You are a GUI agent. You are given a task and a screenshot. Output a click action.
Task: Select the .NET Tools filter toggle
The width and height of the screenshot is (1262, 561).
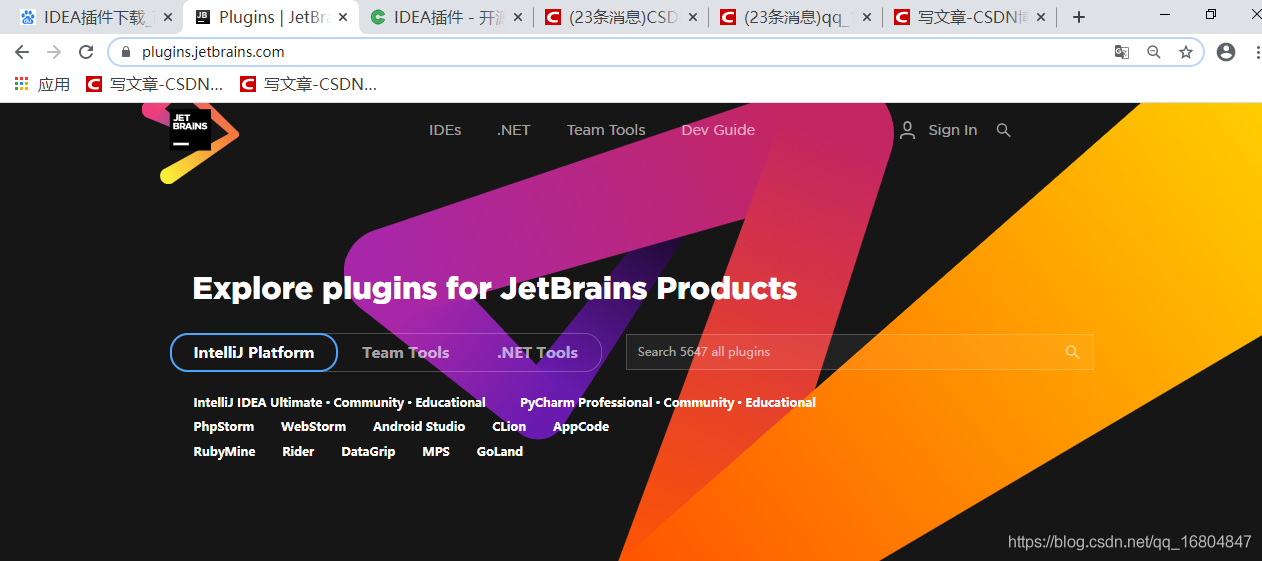click(x=538, y=352)
